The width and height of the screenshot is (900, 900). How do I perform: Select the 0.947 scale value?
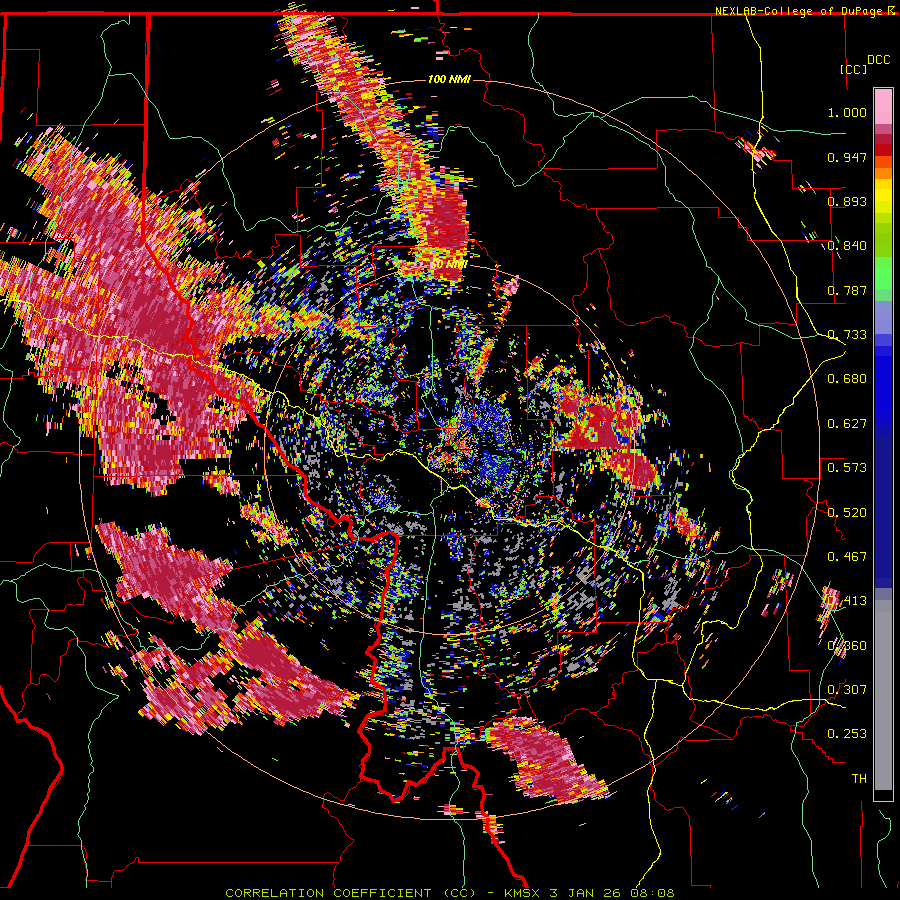click(847, 157)
